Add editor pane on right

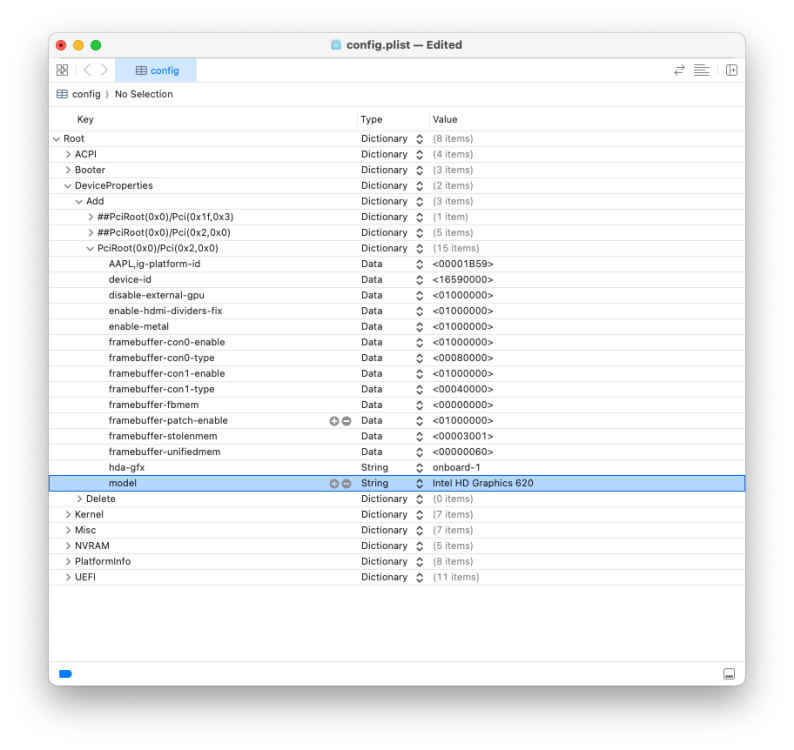coord(731,70)
